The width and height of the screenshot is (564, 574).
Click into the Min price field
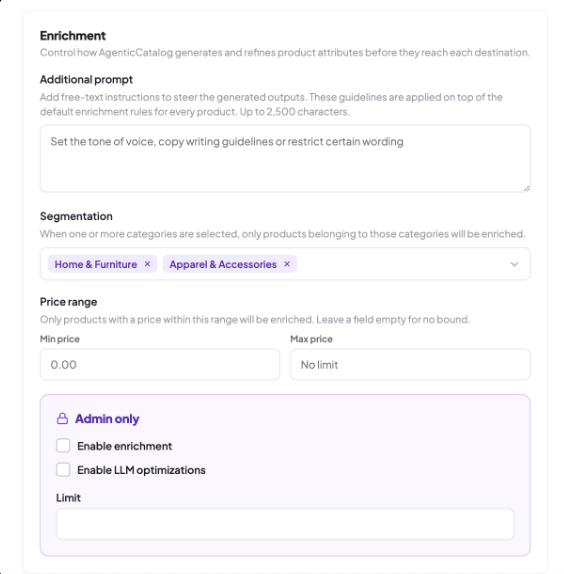pos(160,364)
